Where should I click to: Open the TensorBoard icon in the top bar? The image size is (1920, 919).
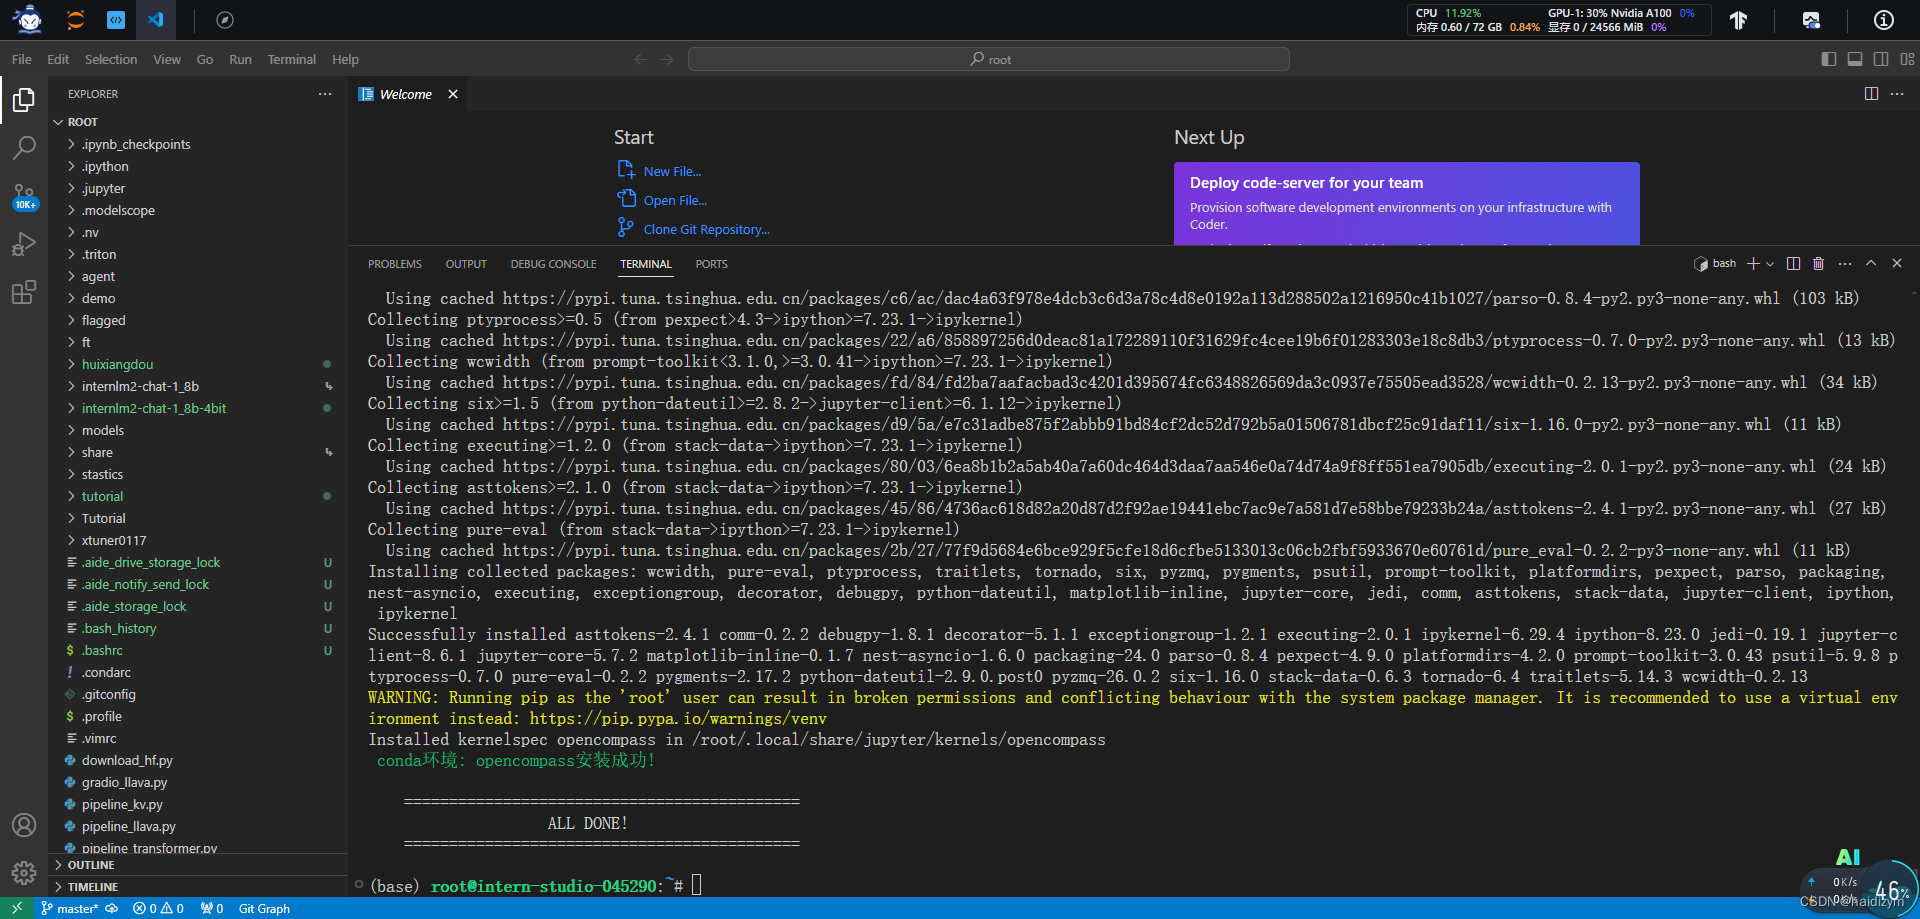[x=1739, y=19]
